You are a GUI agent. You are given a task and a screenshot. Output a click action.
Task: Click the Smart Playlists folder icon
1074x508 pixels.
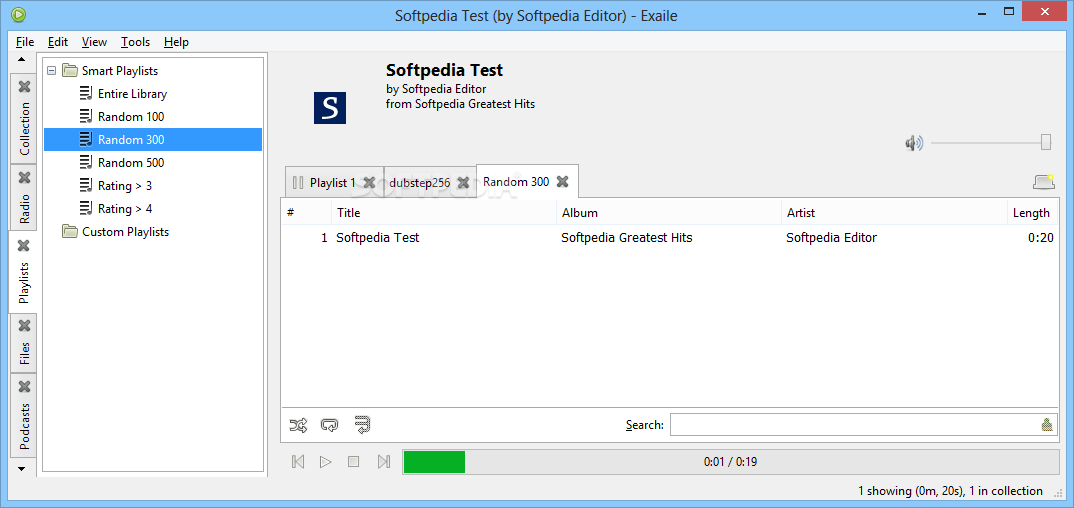click(70, 71)
